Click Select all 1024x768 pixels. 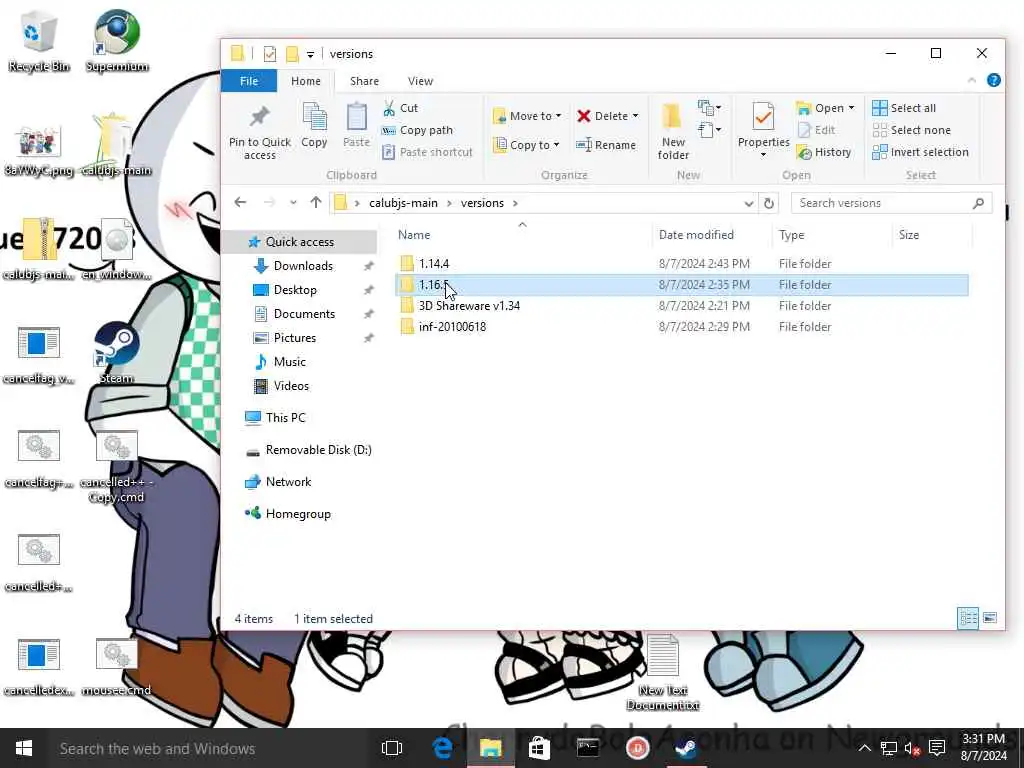pos(904,108)
